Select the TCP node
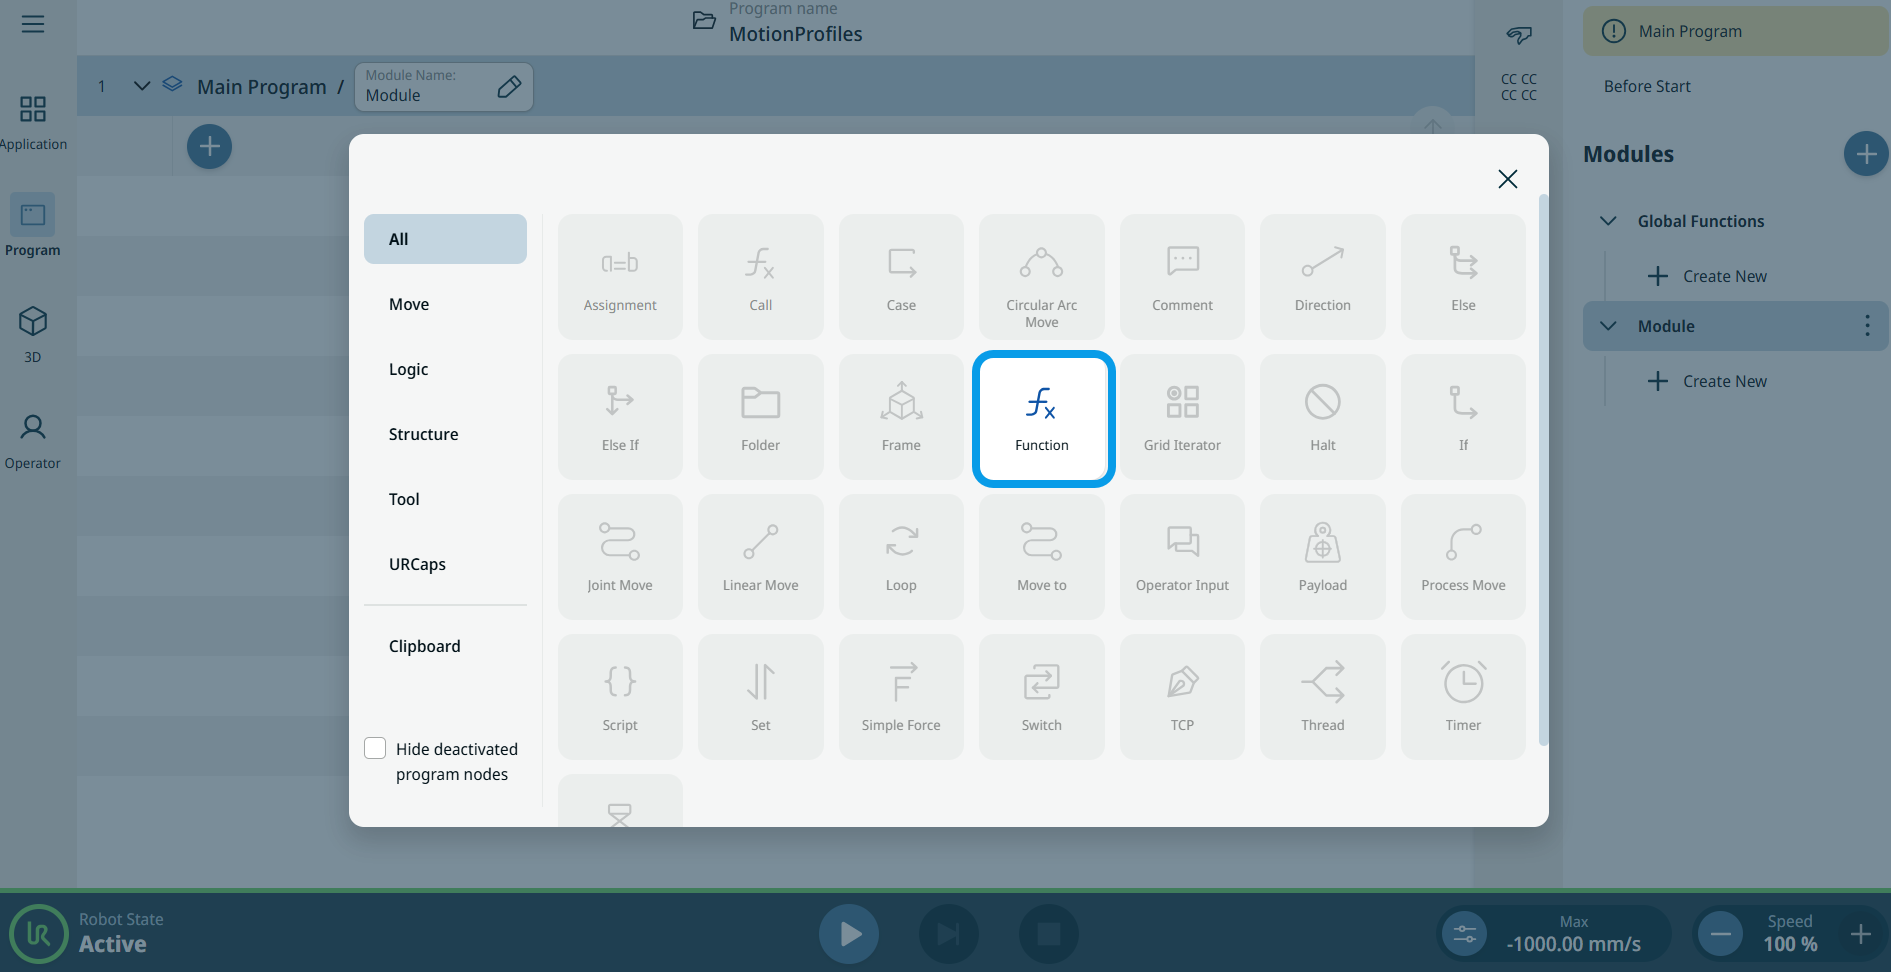1891x972 pixels. [1182, 697]
